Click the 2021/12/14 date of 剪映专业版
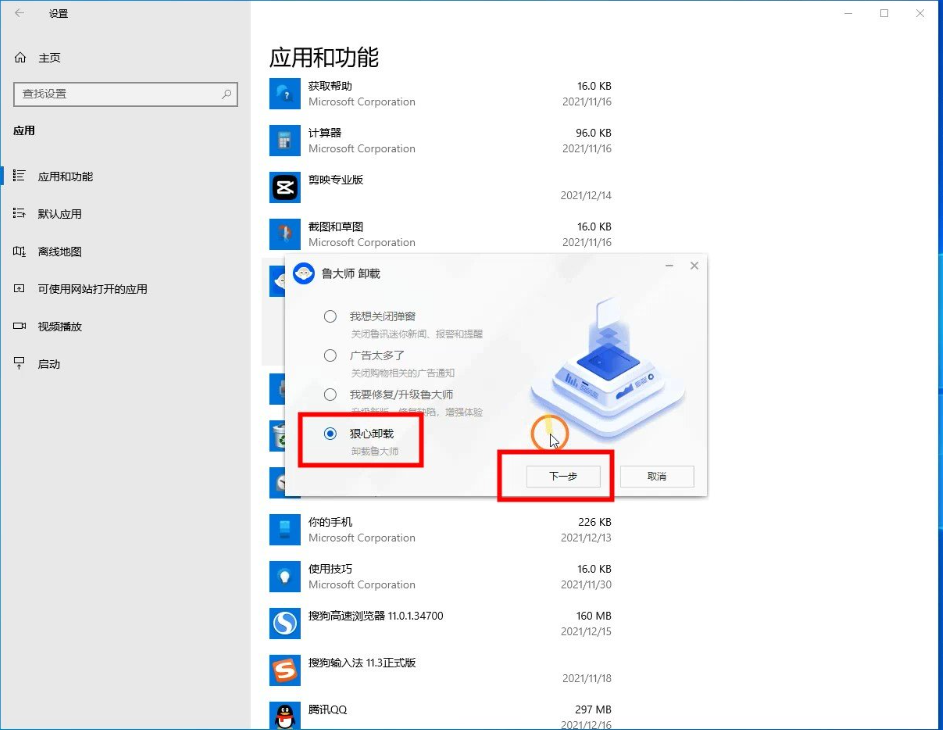Screen dimensions: 943x730 586,195
